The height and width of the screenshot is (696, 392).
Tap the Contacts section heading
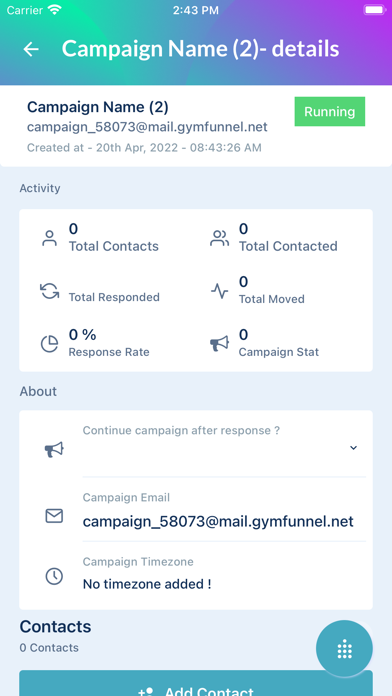pyautogui.click(x=55, y=626)
